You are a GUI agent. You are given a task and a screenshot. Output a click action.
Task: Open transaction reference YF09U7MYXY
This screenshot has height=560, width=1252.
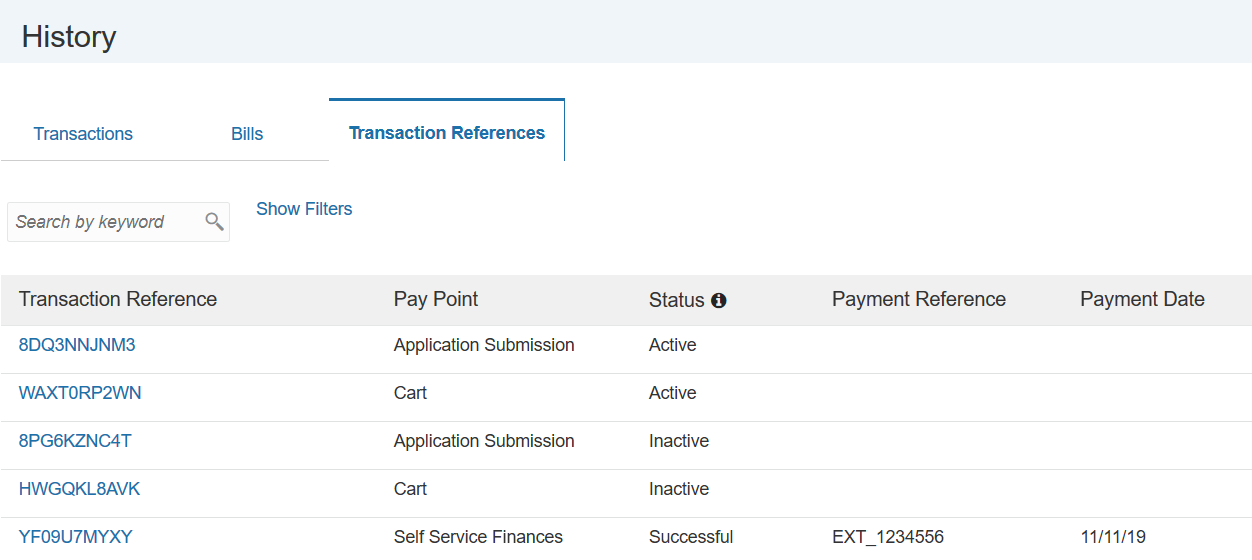[x=75, y=537]
